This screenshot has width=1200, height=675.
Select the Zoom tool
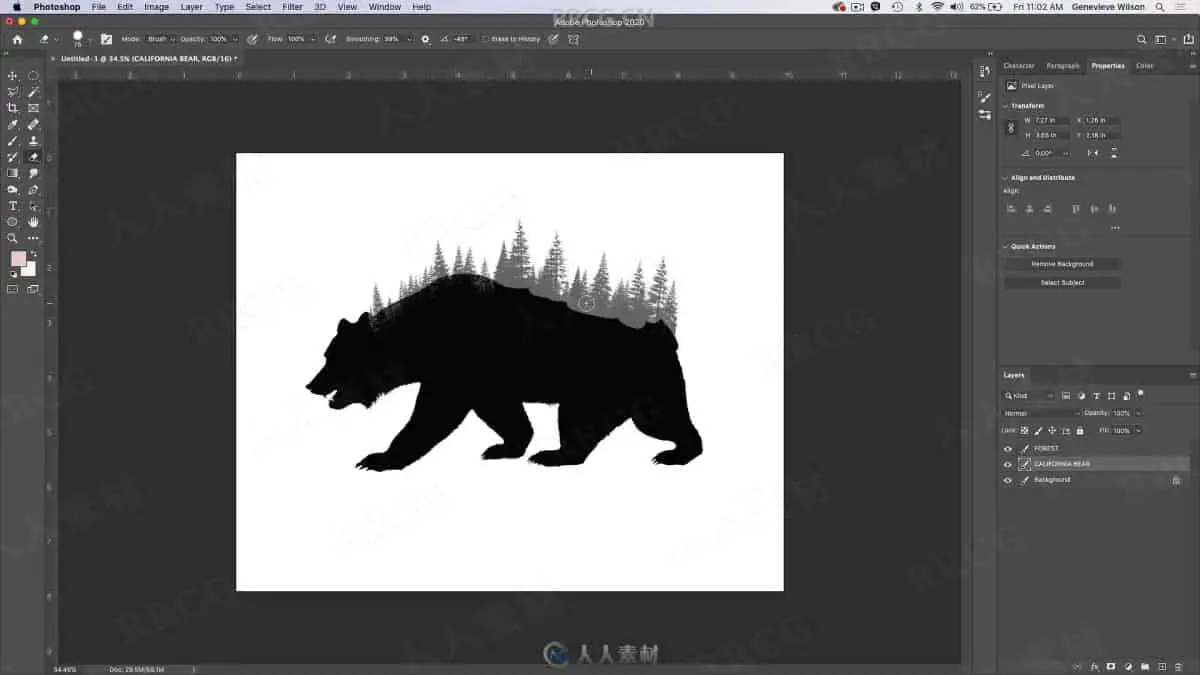13,238
